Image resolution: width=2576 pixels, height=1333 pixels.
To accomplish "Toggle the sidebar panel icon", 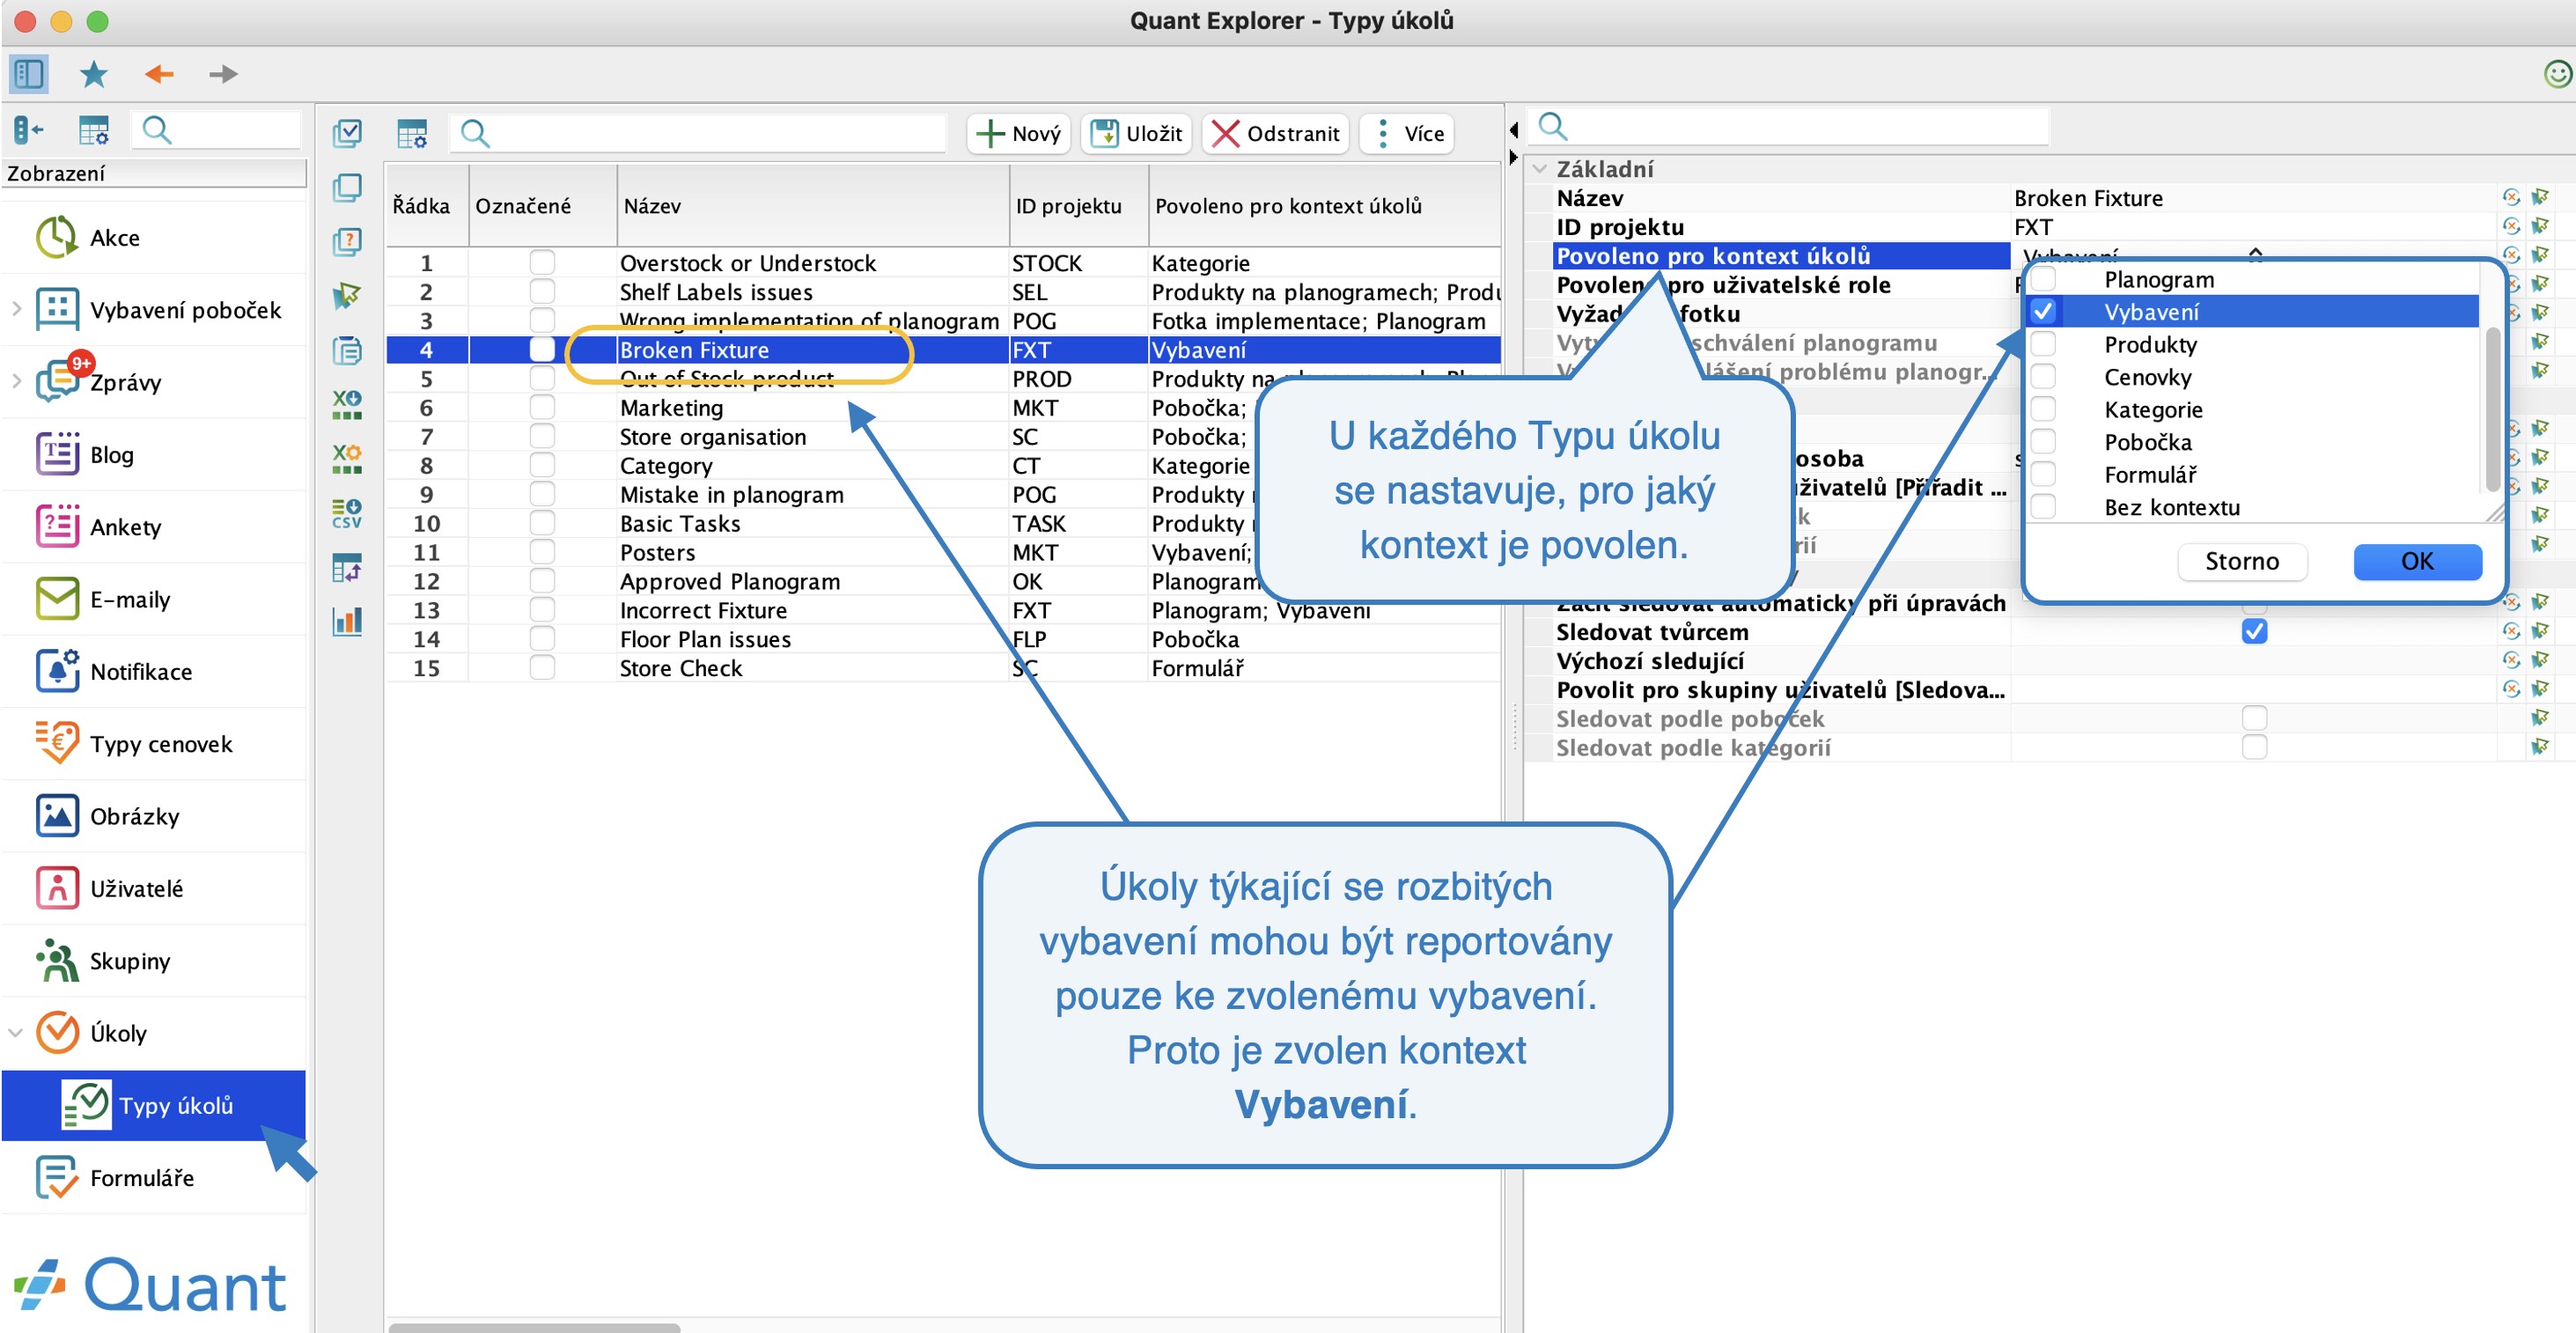I will point(28,74).
